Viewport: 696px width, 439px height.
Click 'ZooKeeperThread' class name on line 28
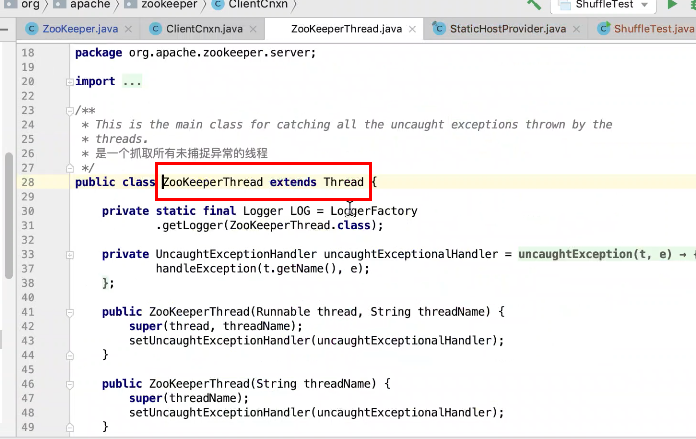click(213, 182)
